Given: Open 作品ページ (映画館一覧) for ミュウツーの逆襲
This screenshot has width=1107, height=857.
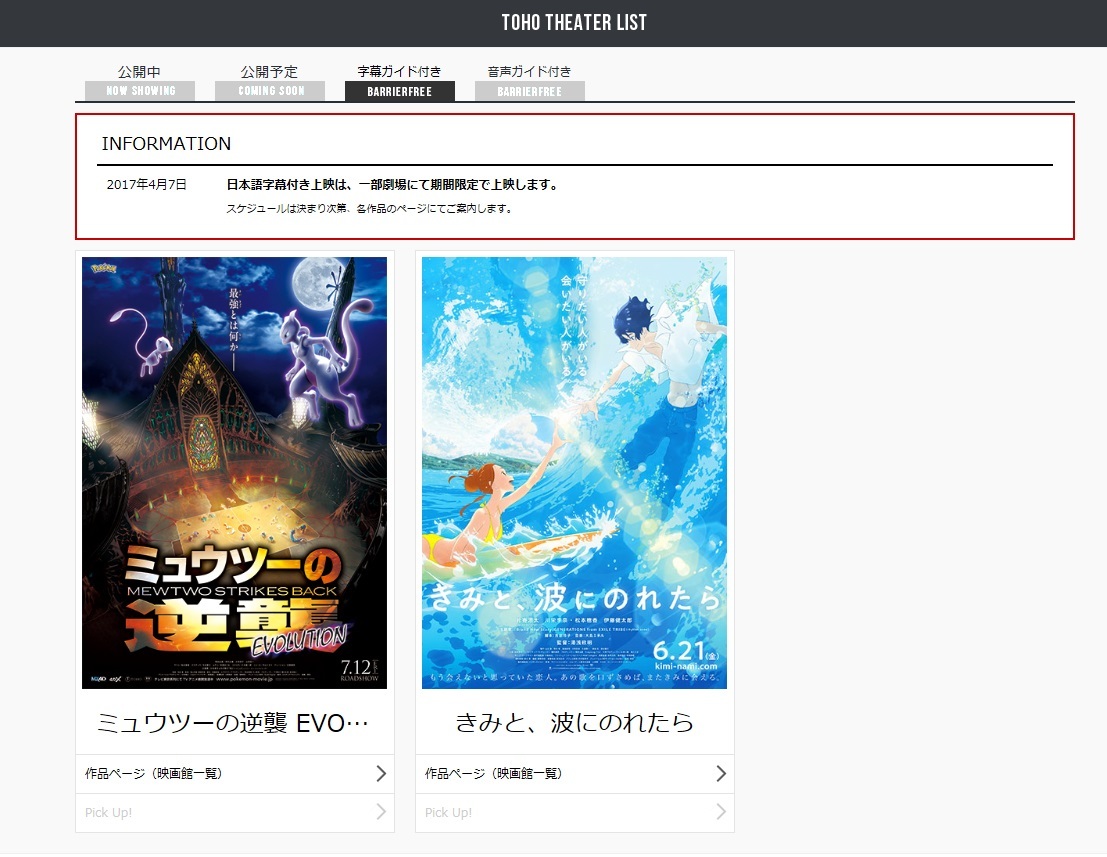Looking at the screenshot, I should point(235,774).
